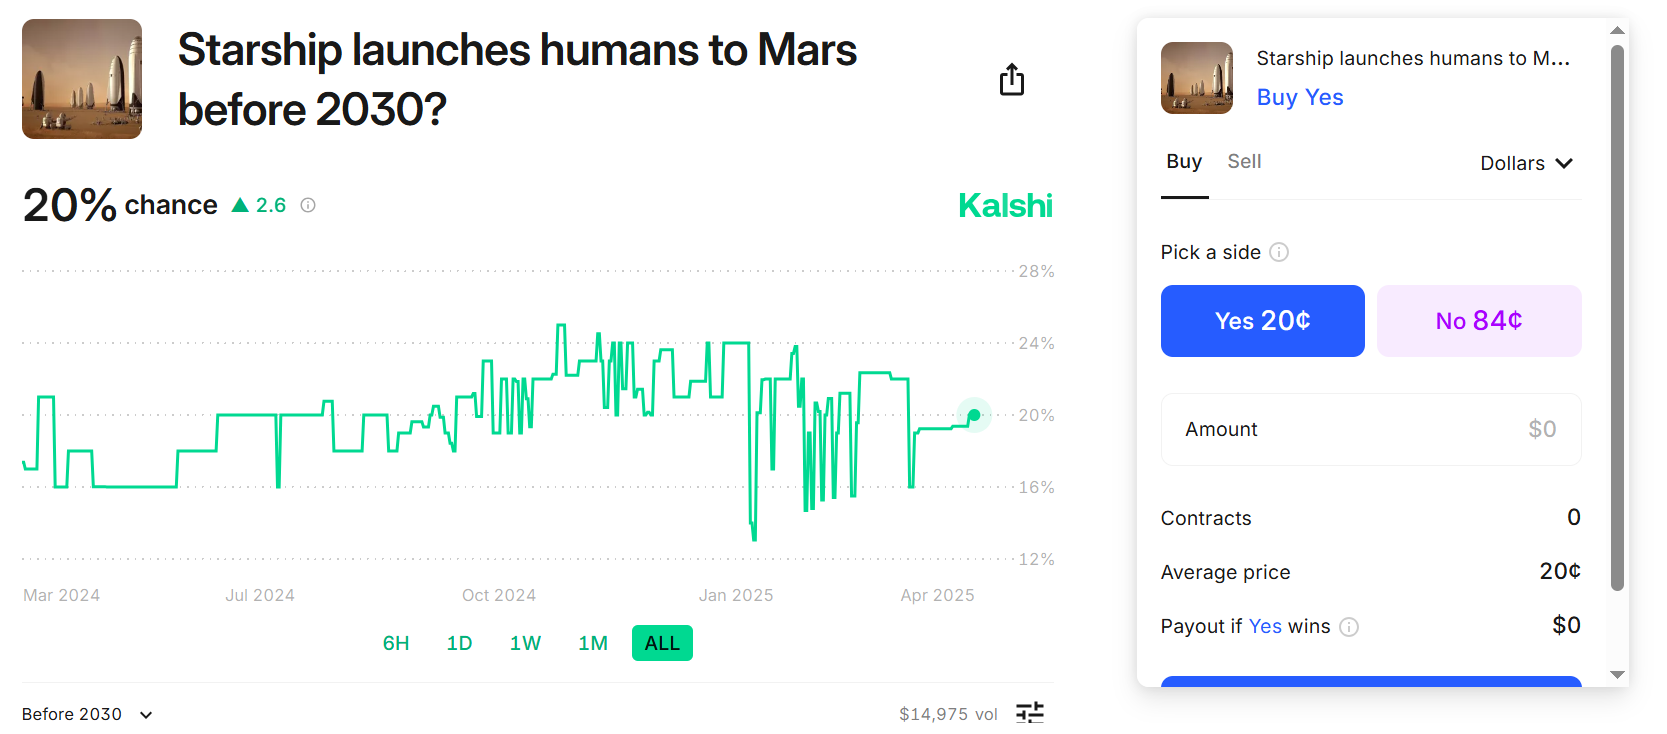
Task: Click the small Starship thumbnail in order panel
Action: click(1197, 78)
